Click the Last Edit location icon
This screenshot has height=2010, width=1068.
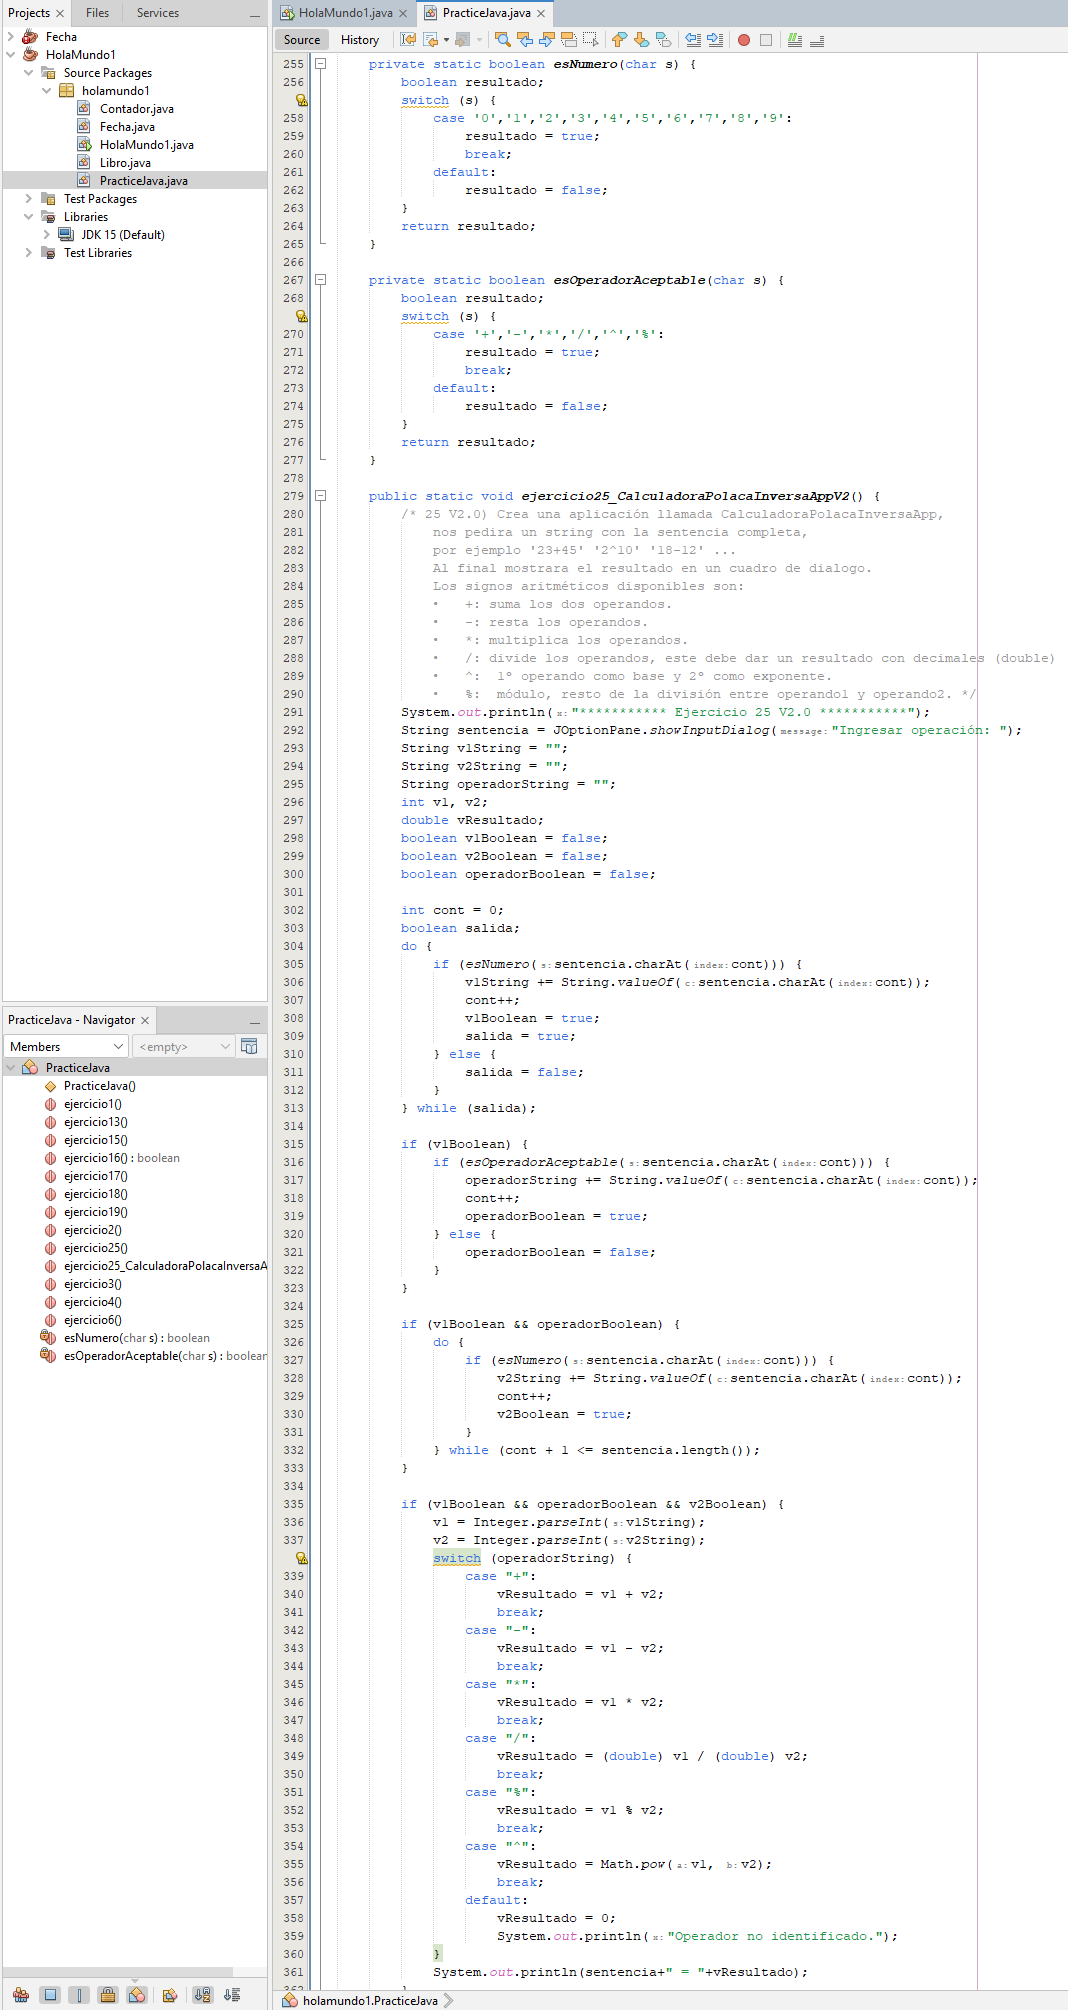(408, 40)
